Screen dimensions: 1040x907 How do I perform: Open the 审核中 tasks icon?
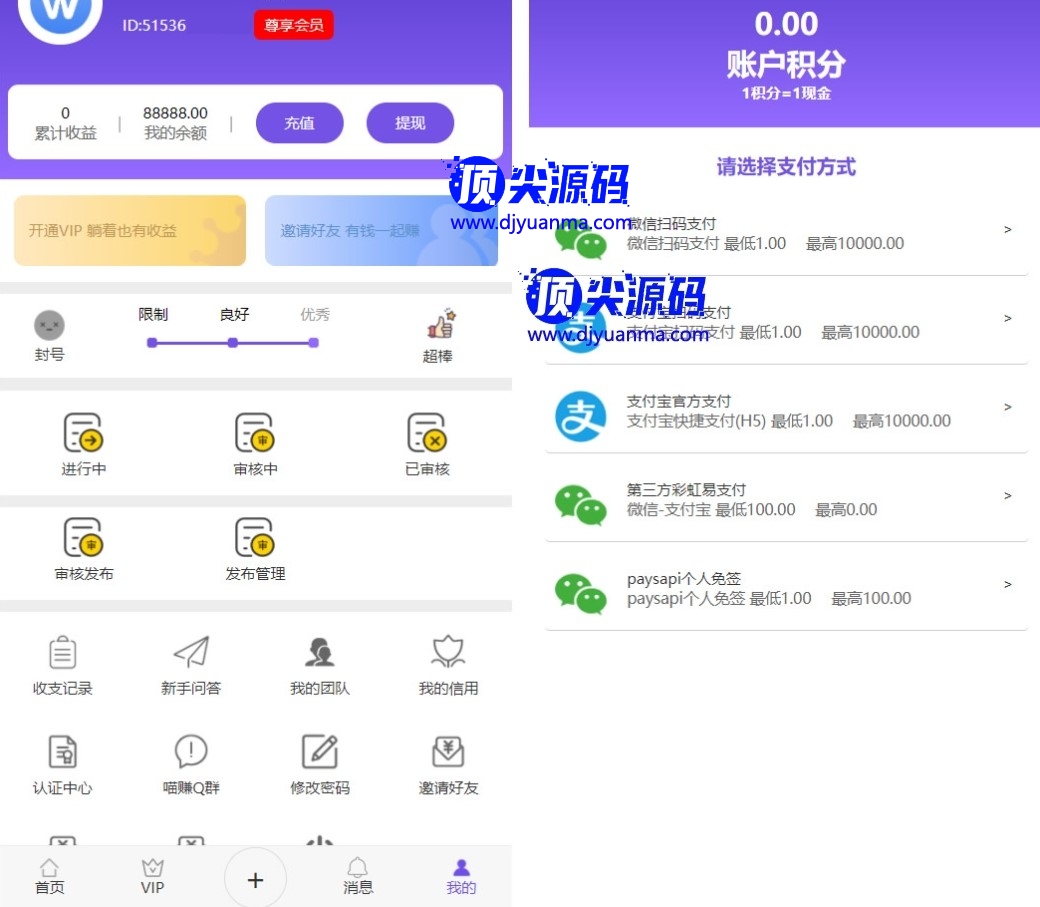(255, 433)
